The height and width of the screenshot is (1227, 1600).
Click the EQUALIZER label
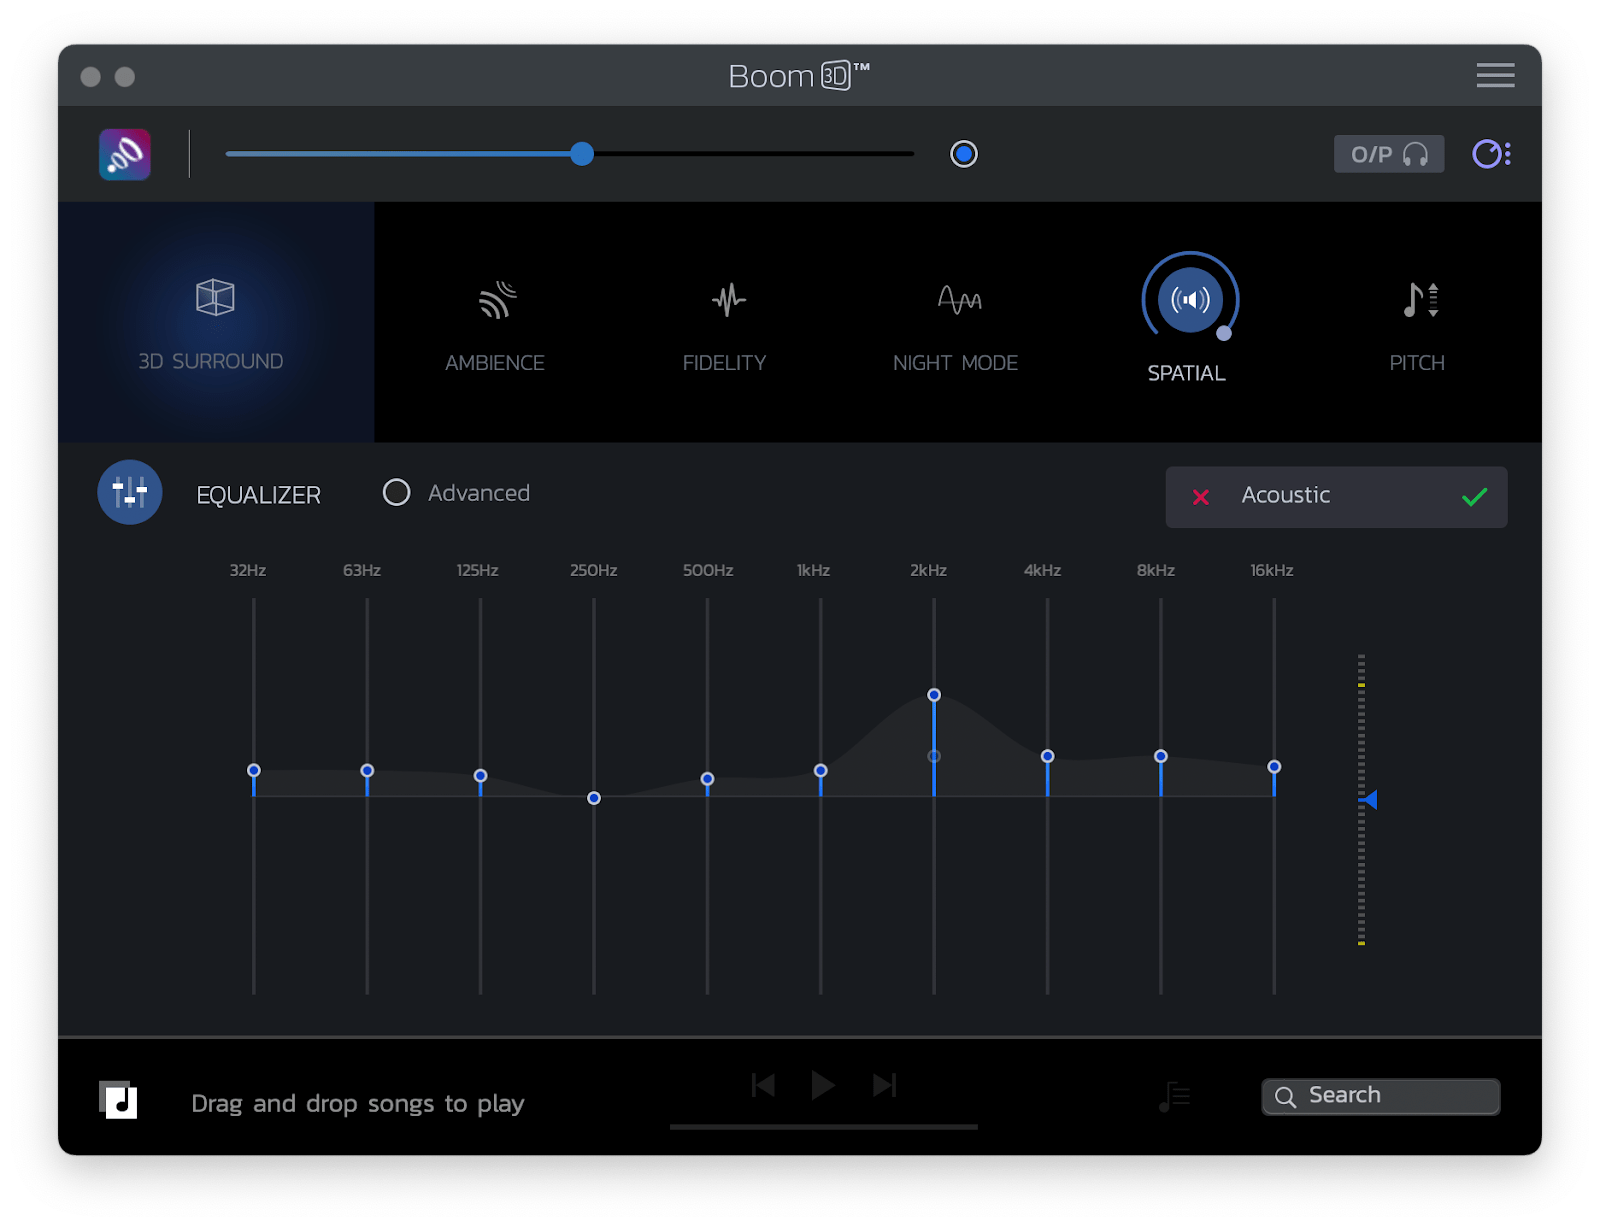[x=259, y=495]
